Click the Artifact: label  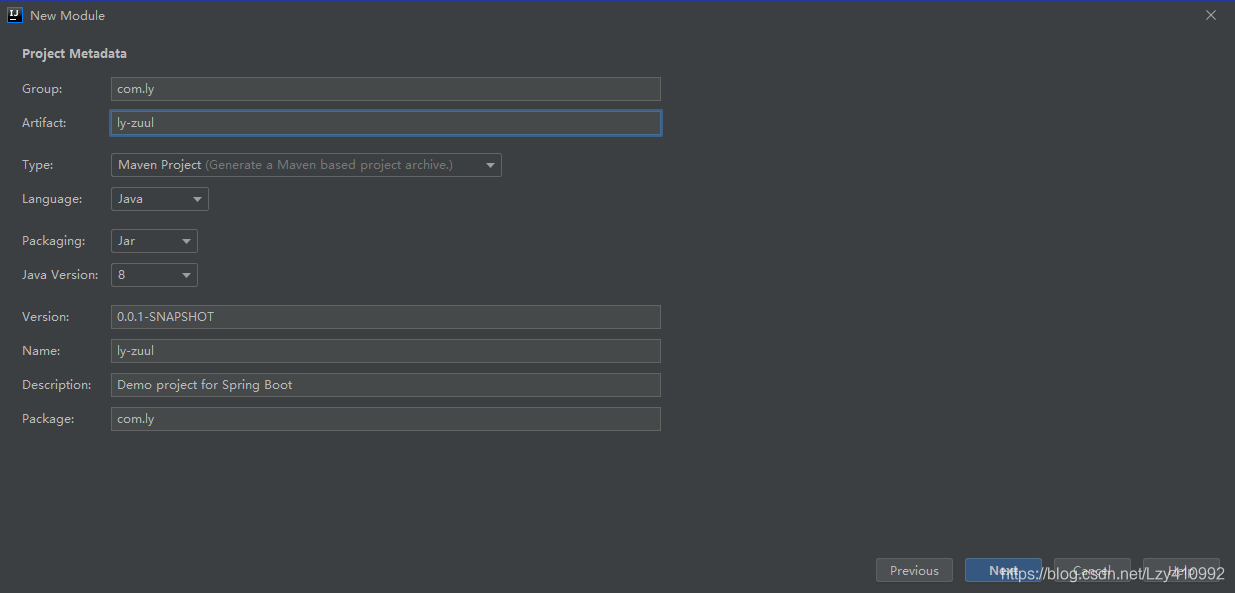(44, 123)
